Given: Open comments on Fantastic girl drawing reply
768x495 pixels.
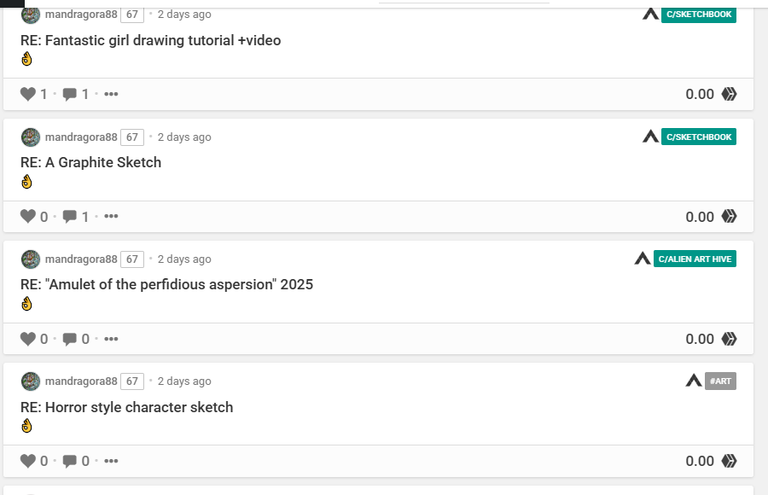Looking at the screenshot, I should tap(70, 94).
